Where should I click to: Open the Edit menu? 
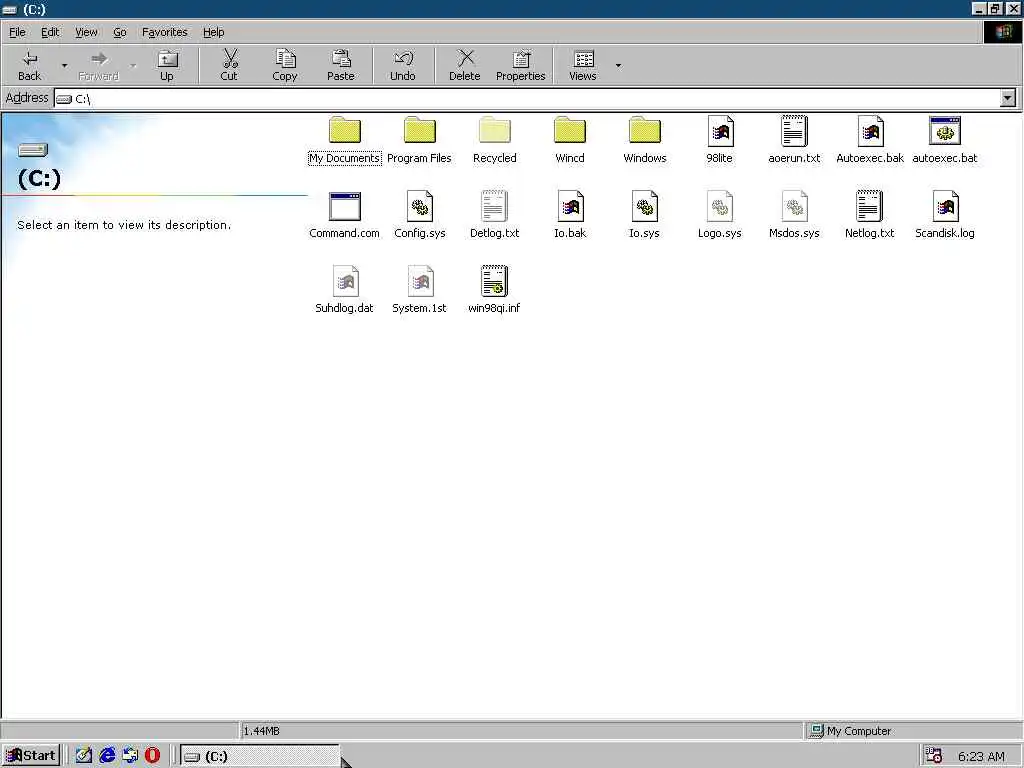tap(50, 32)
